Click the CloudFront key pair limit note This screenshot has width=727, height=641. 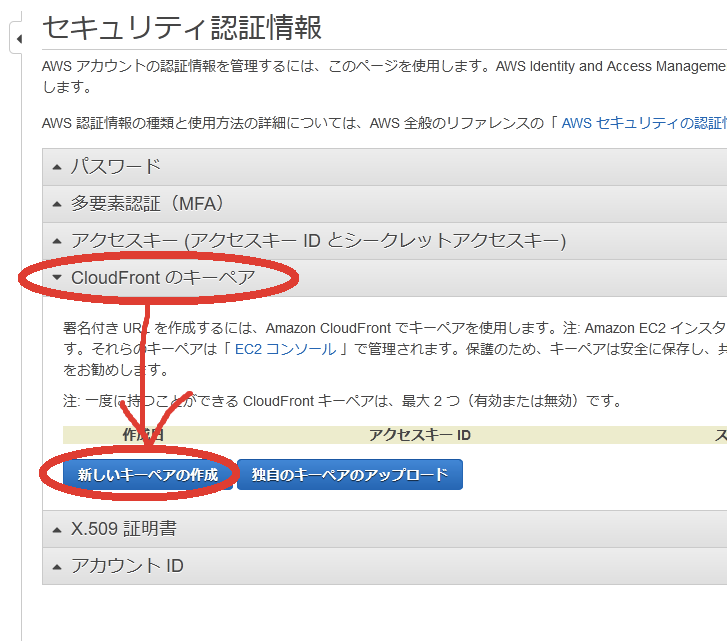(342, 401)
